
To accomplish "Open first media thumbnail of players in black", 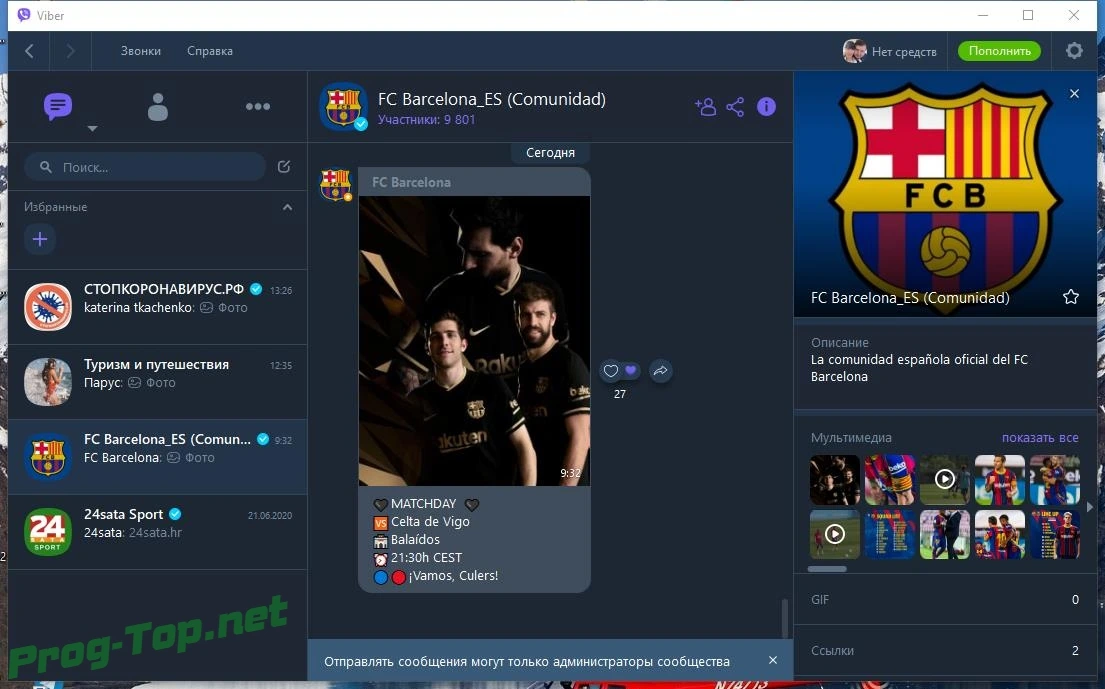I will pyautogui.click(x=834, y=480).
